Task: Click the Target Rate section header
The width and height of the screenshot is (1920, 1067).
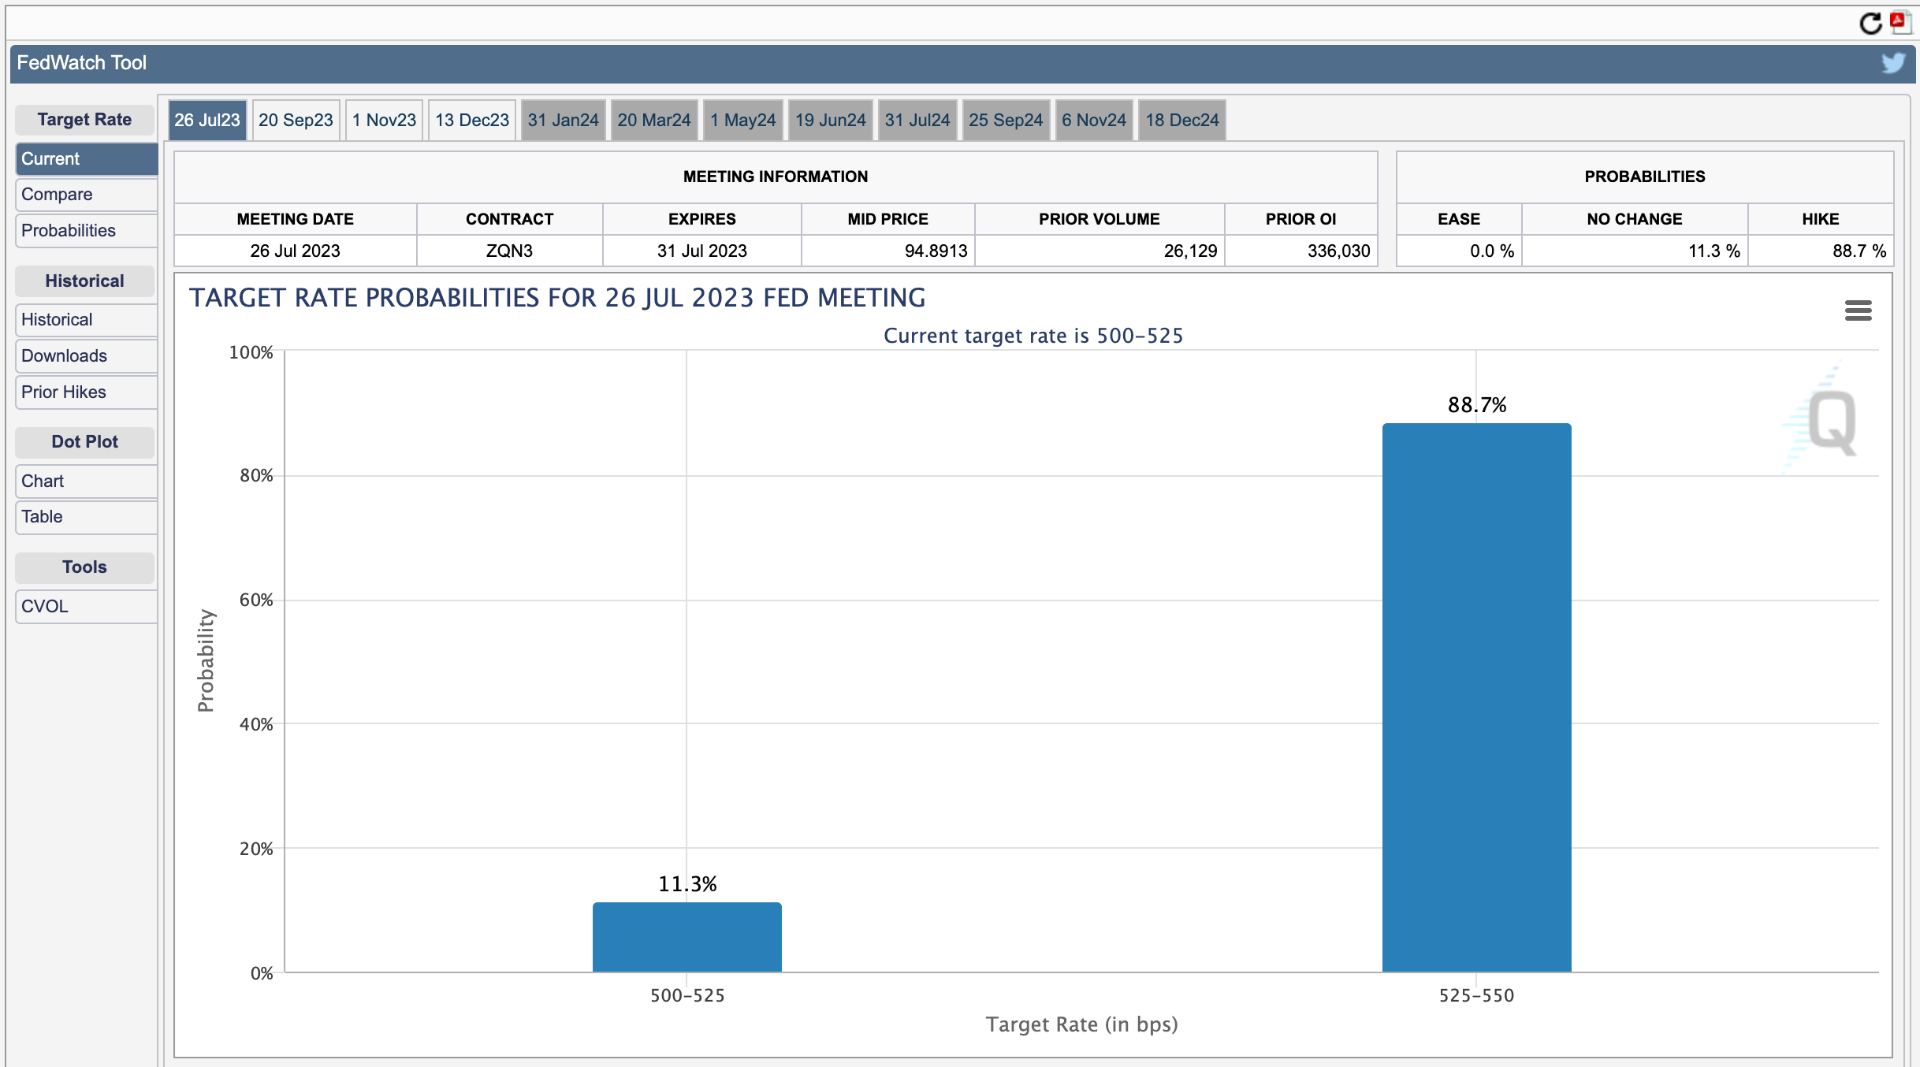Action: point(85,120)
